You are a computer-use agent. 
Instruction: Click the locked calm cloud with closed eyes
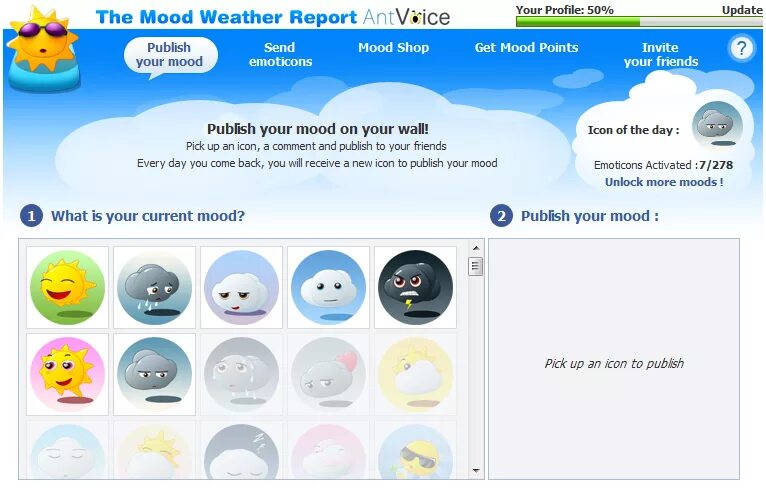67,450
